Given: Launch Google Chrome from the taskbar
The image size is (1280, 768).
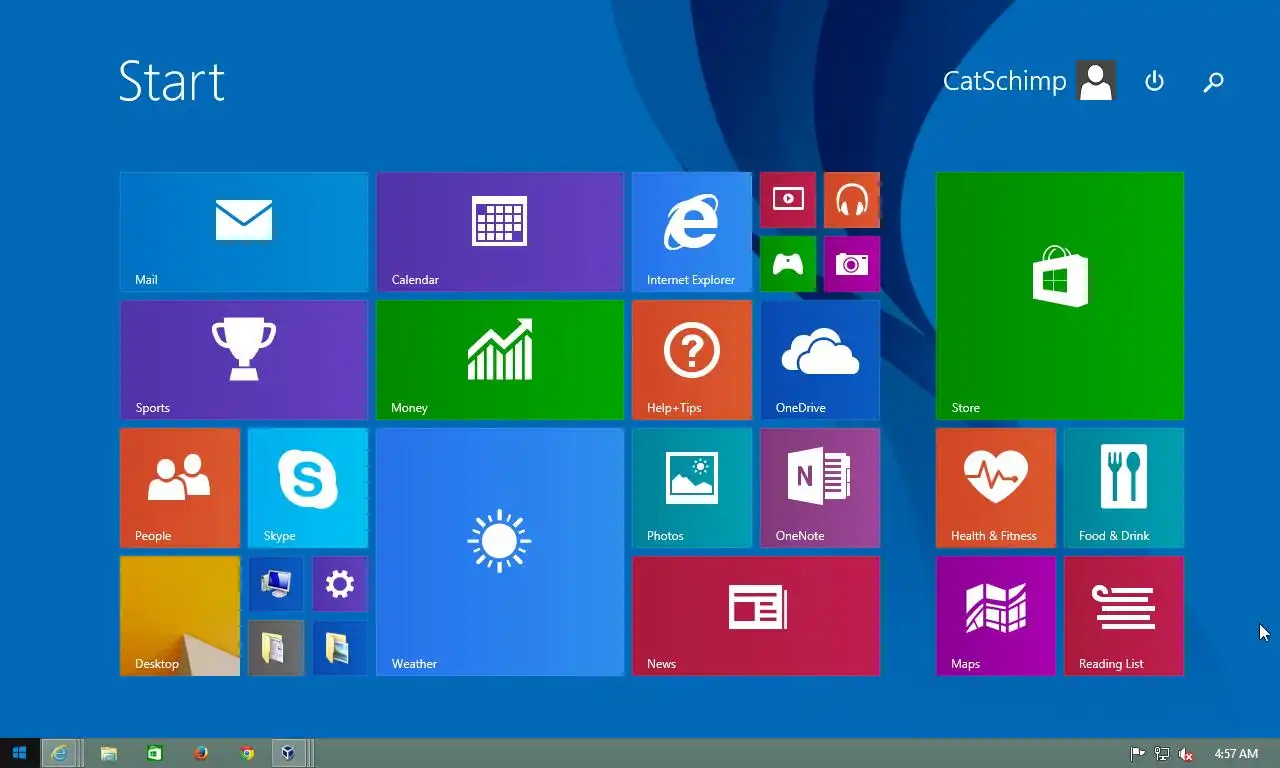Looking at the screenshot, I should pyautogui.click(x=247, y=753).
